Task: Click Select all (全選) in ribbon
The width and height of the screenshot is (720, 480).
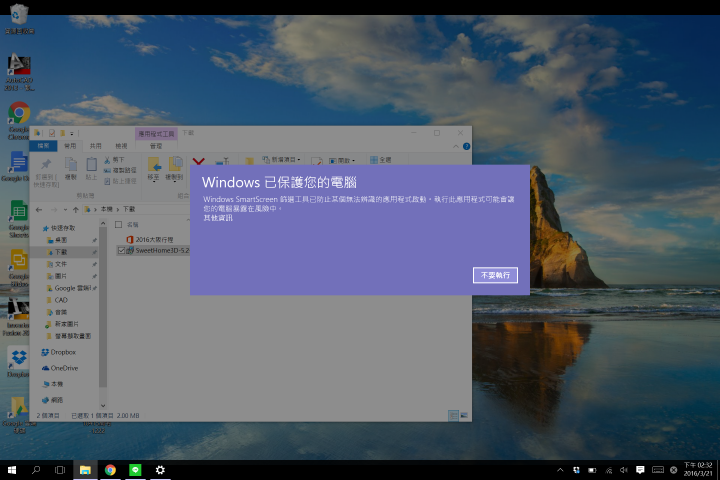Action: [x=381, y=160]
